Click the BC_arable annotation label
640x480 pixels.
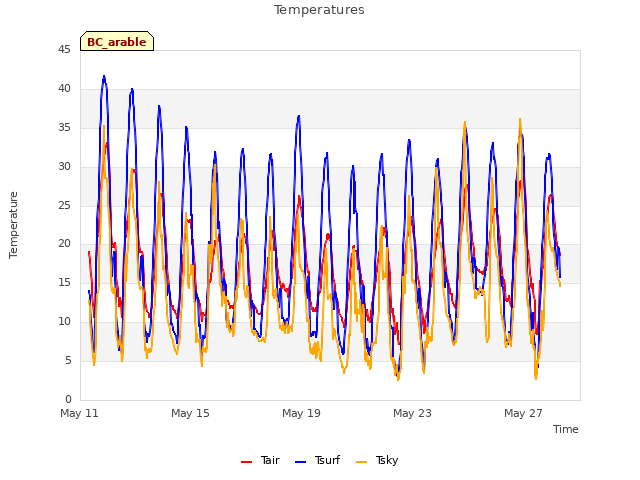click(117, 42)
